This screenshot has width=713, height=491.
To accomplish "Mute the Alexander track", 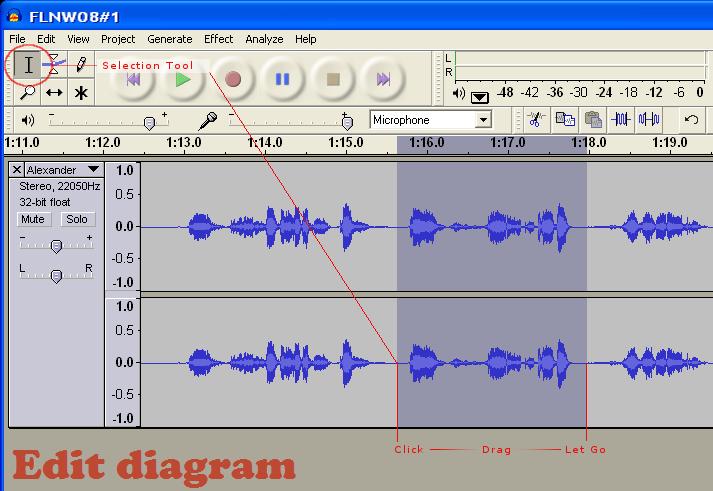I will point(33,219).
